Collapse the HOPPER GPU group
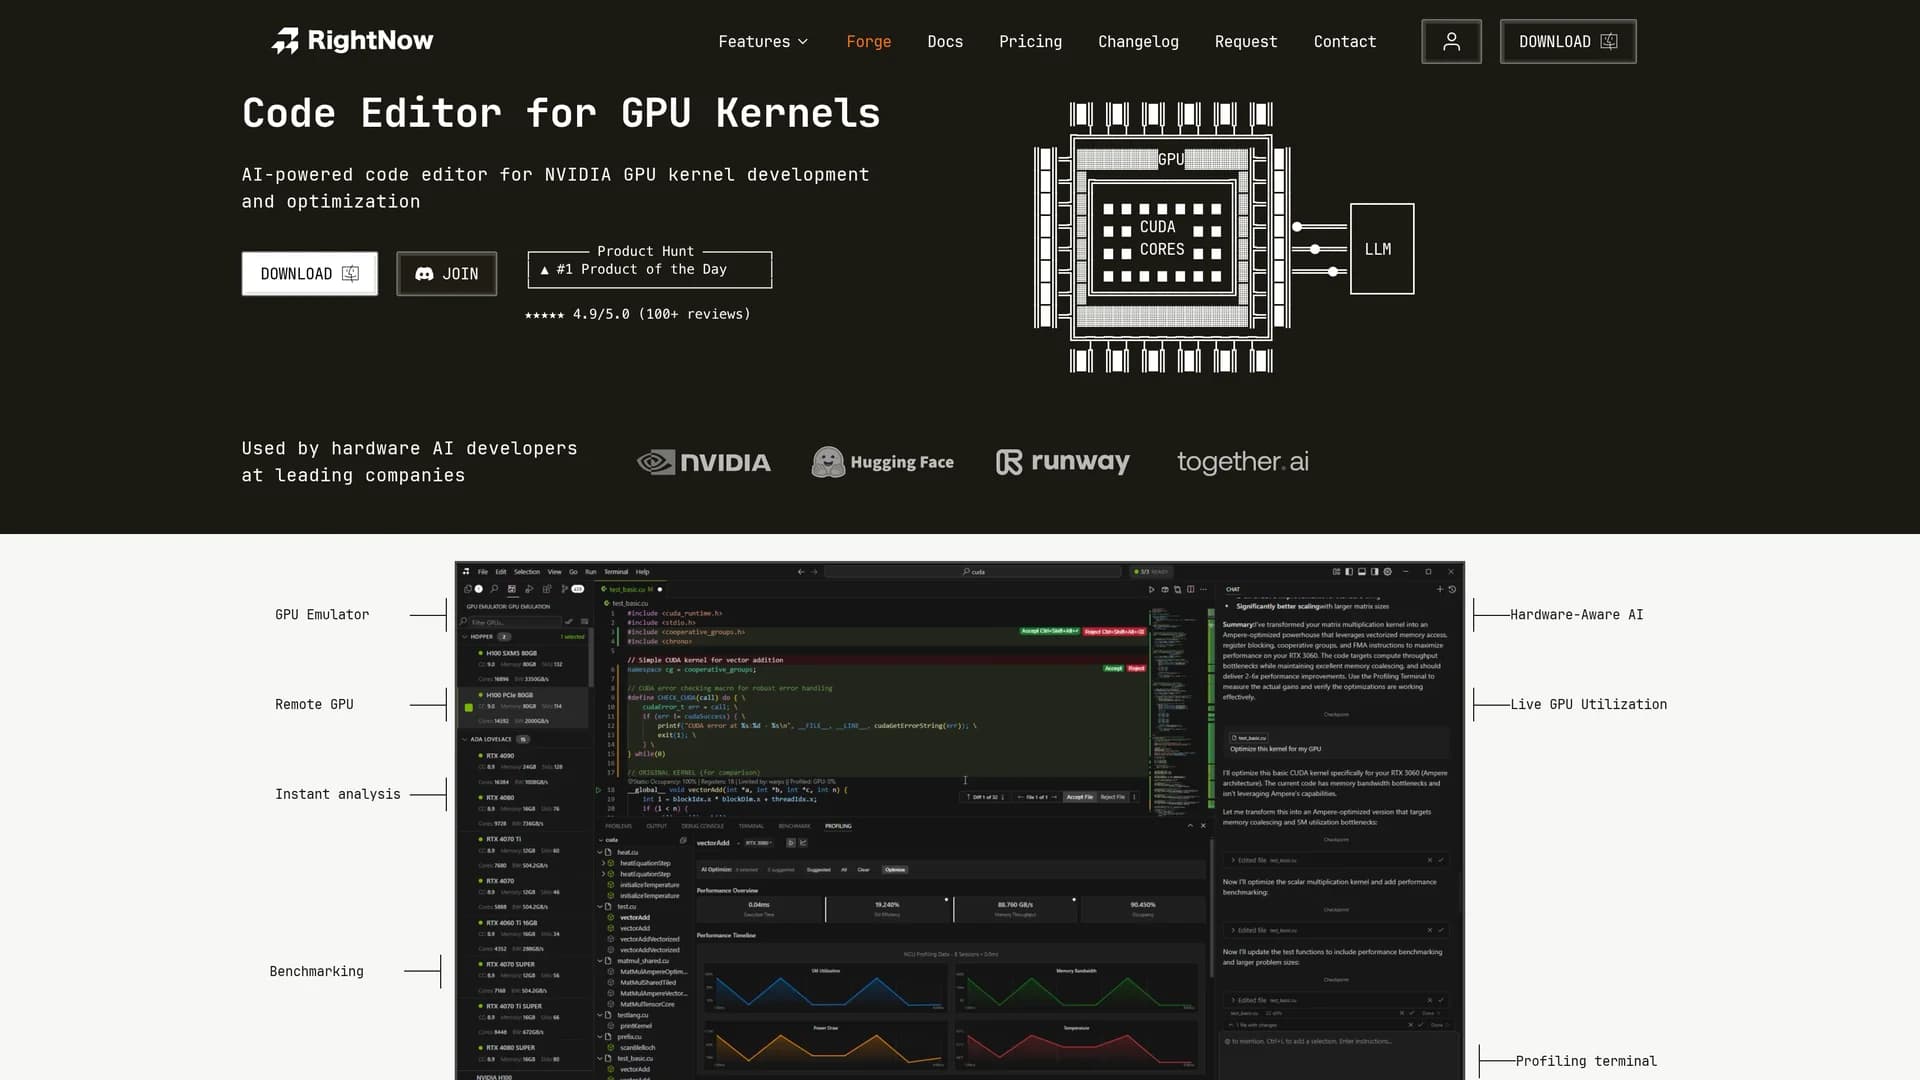This screenshot has height=1080, width=1920. pyautogui.click(x=465, y=637)
